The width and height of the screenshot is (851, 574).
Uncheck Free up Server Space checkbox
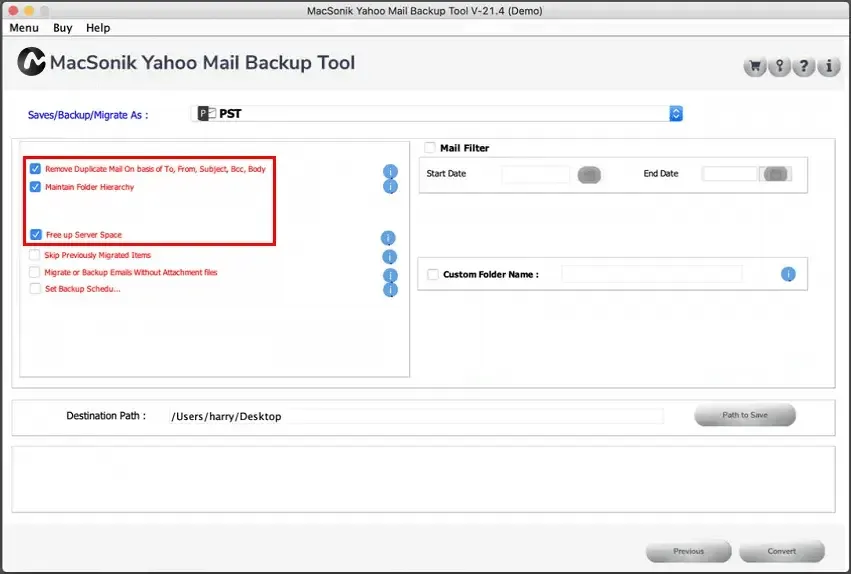pyautogui.click(x=36, y=234)
